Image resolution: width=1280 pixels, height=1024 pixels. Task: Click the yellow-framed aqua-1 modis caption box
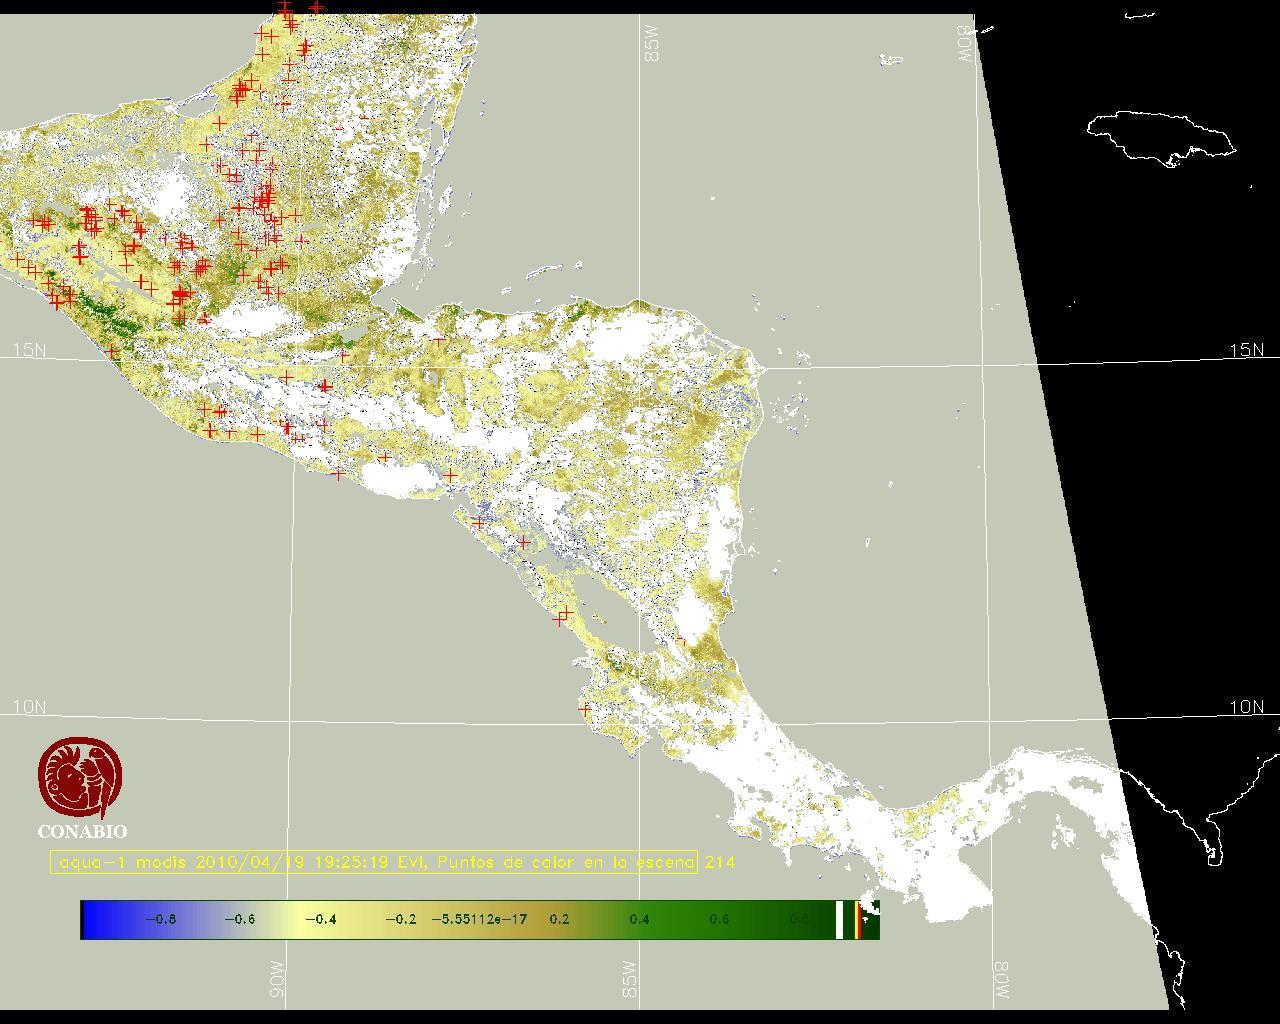pos(374,862)
